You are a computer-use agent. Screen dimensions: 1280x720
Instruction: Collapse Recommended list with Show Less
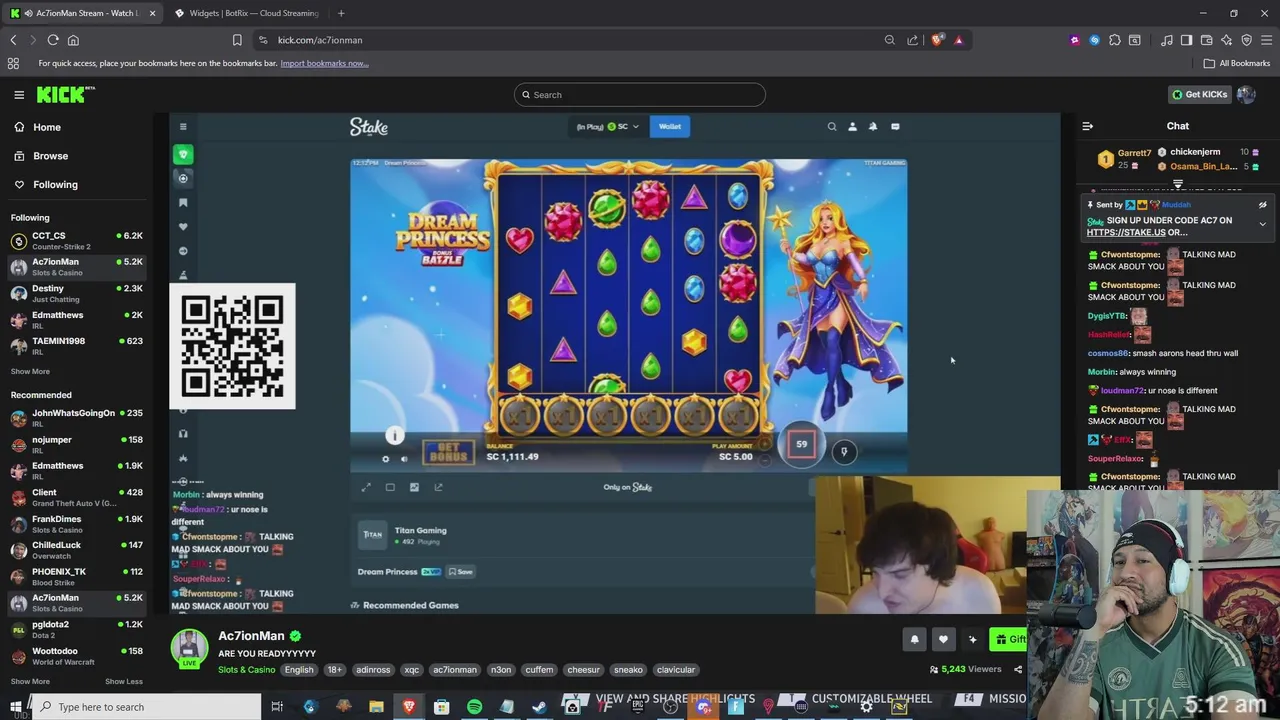124,681
